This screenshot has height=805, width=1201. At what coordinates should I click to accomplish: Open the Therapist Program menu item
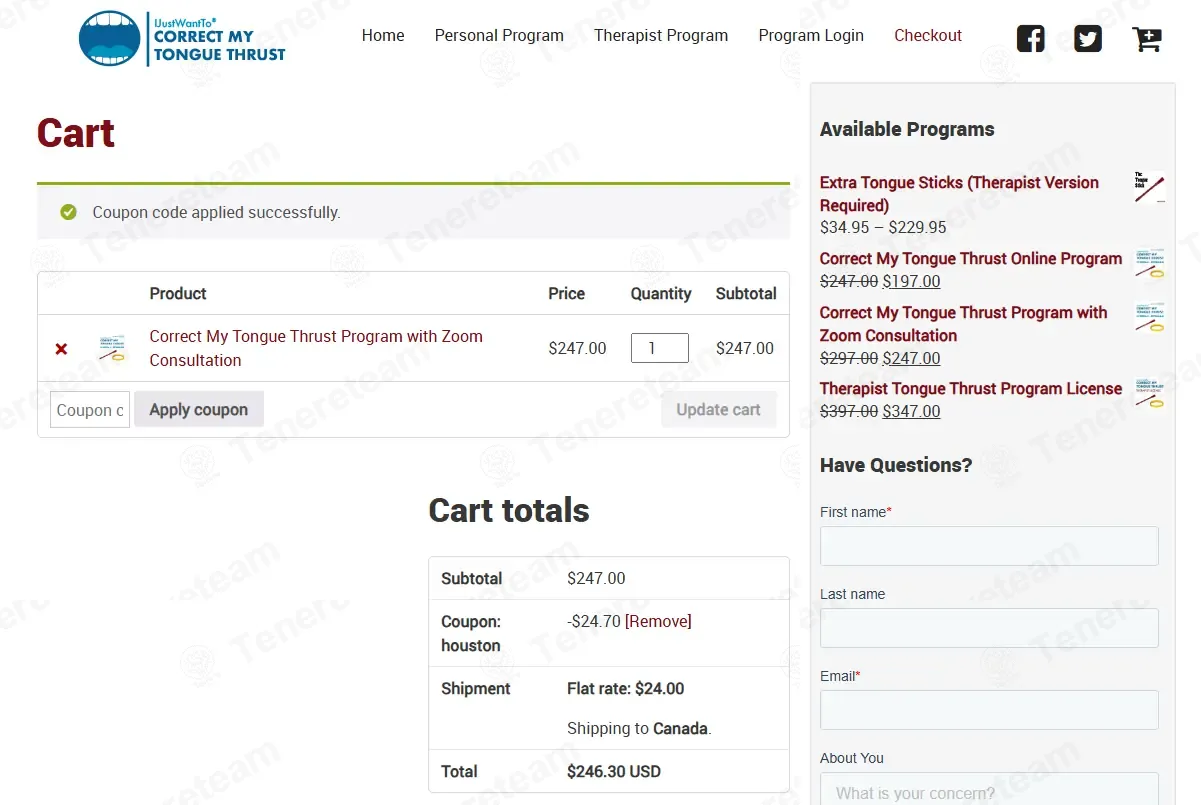(x=661, y=35)
